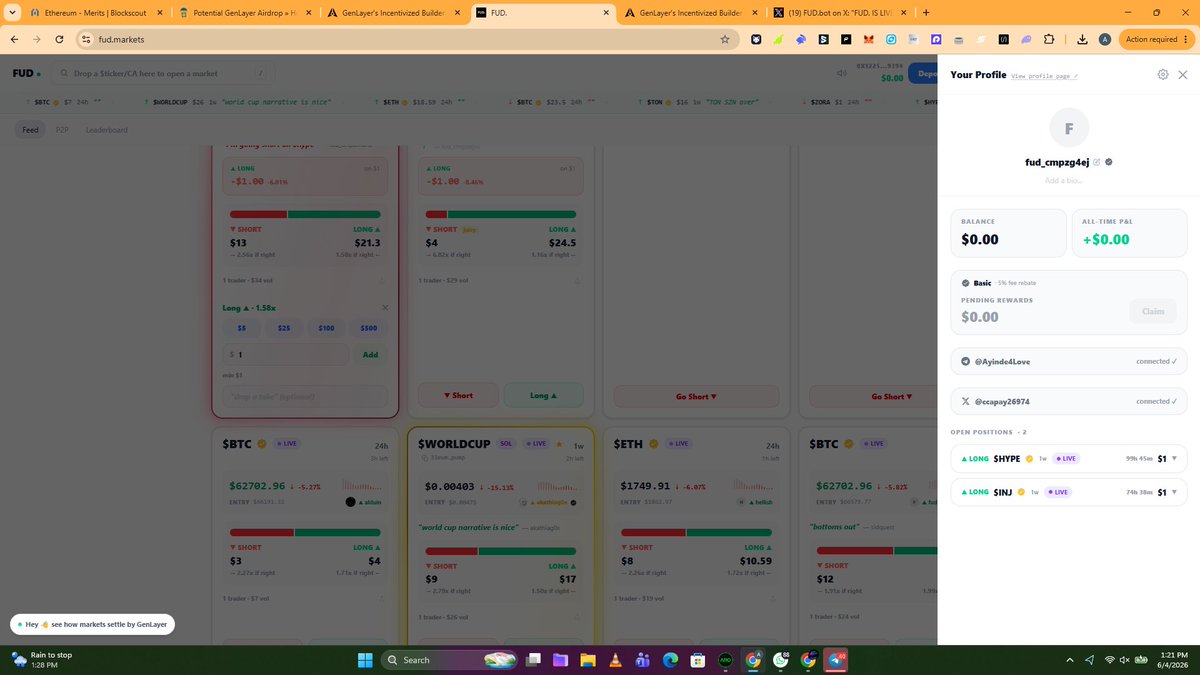This screenshot has width=1200, height=675.
Task: Open the View profile page link
Action: coord(1045,76)
